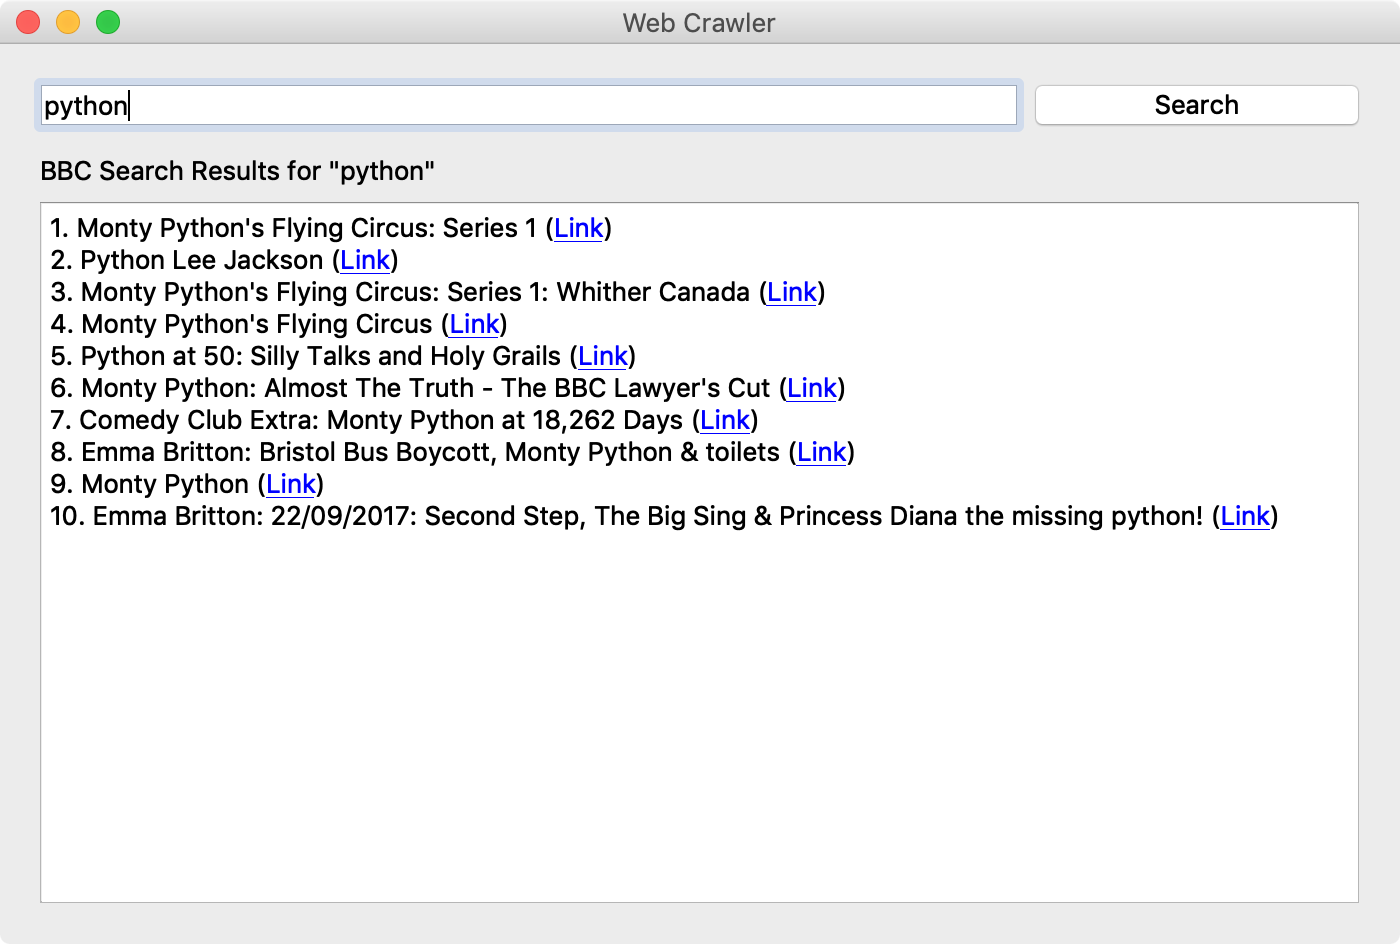Open the Python Lee Jackson link
The image size is (1400, 944).
point(365,260)
